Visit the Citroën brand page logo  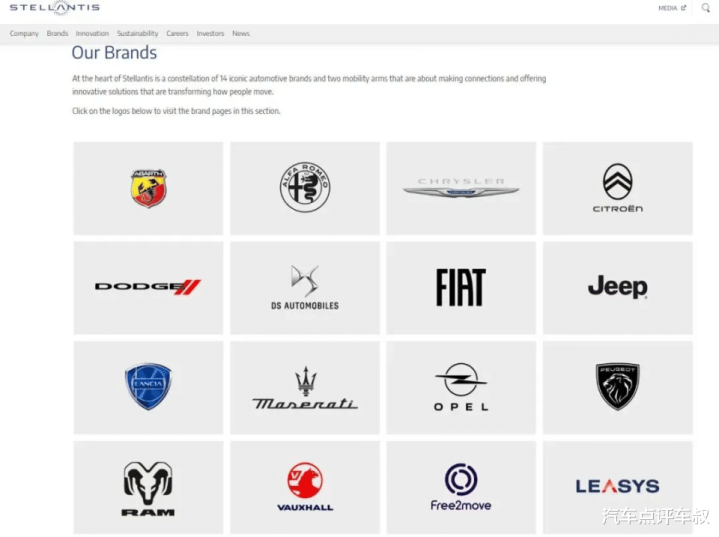point(618,188)
